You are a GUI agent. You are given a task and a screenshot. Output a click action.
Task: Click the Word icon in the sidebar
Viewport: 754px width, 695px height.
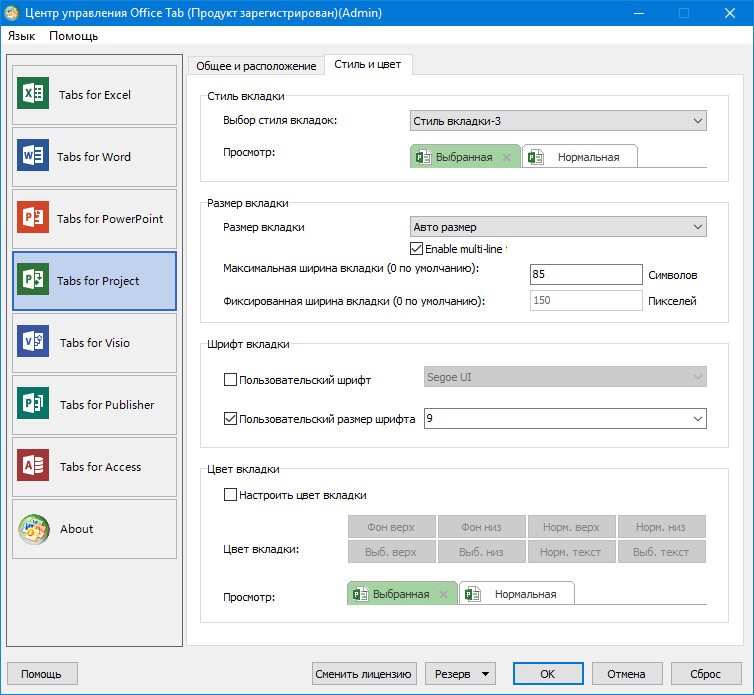(33, 157)
